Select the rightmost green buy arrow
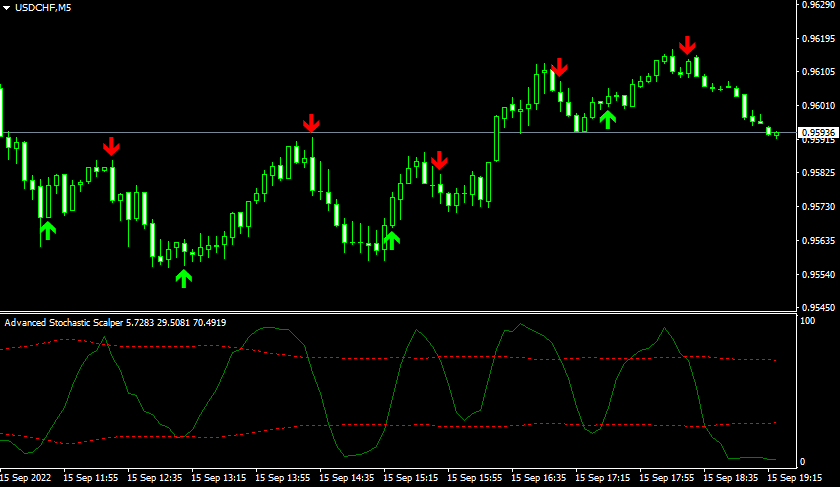Image resolution: width=840 pixels, height=487 pixels. click(x=607, y=119)
